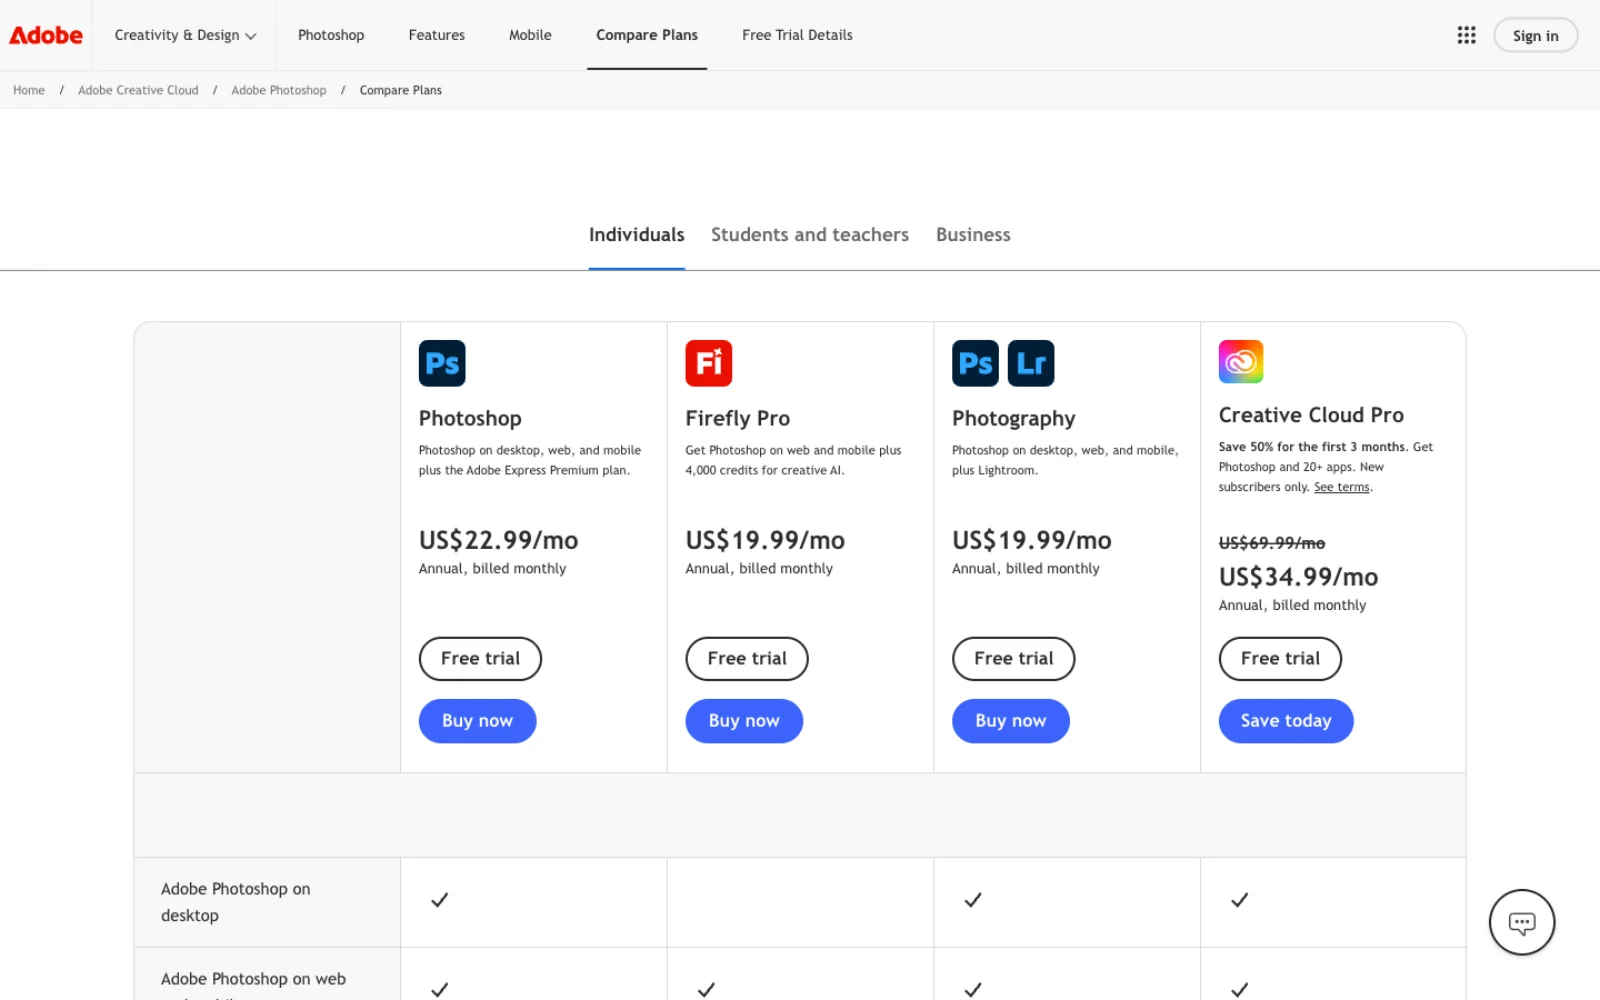Image resolution: width=1600 pixels, height=1000 pixels.
Task: Go to Adobe Creative Cloud breadcrumb
Action: click(138, 90)
